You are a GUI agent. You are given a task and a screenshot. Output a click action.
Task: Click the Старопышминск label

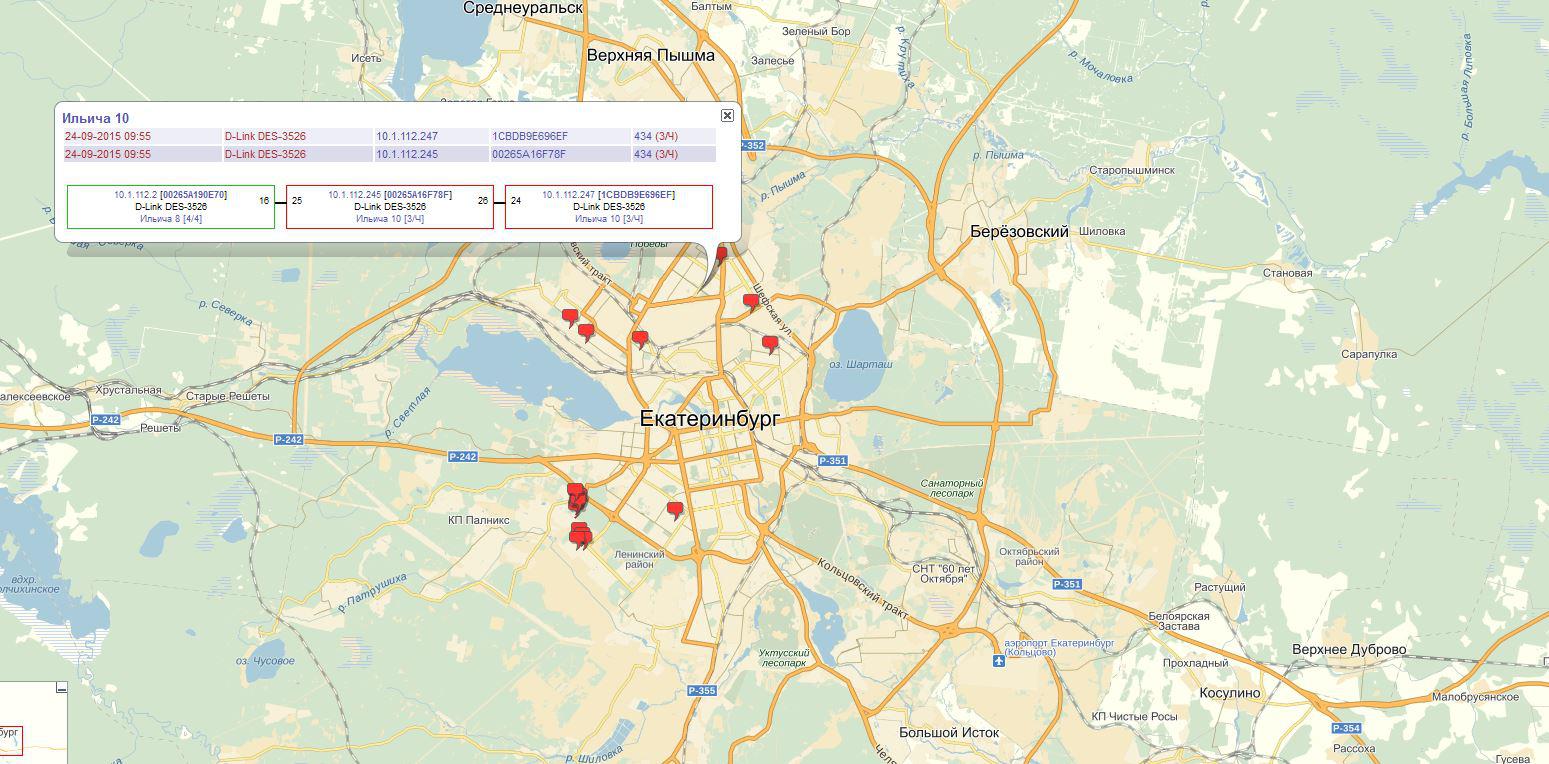click(x=1132, y=171)
